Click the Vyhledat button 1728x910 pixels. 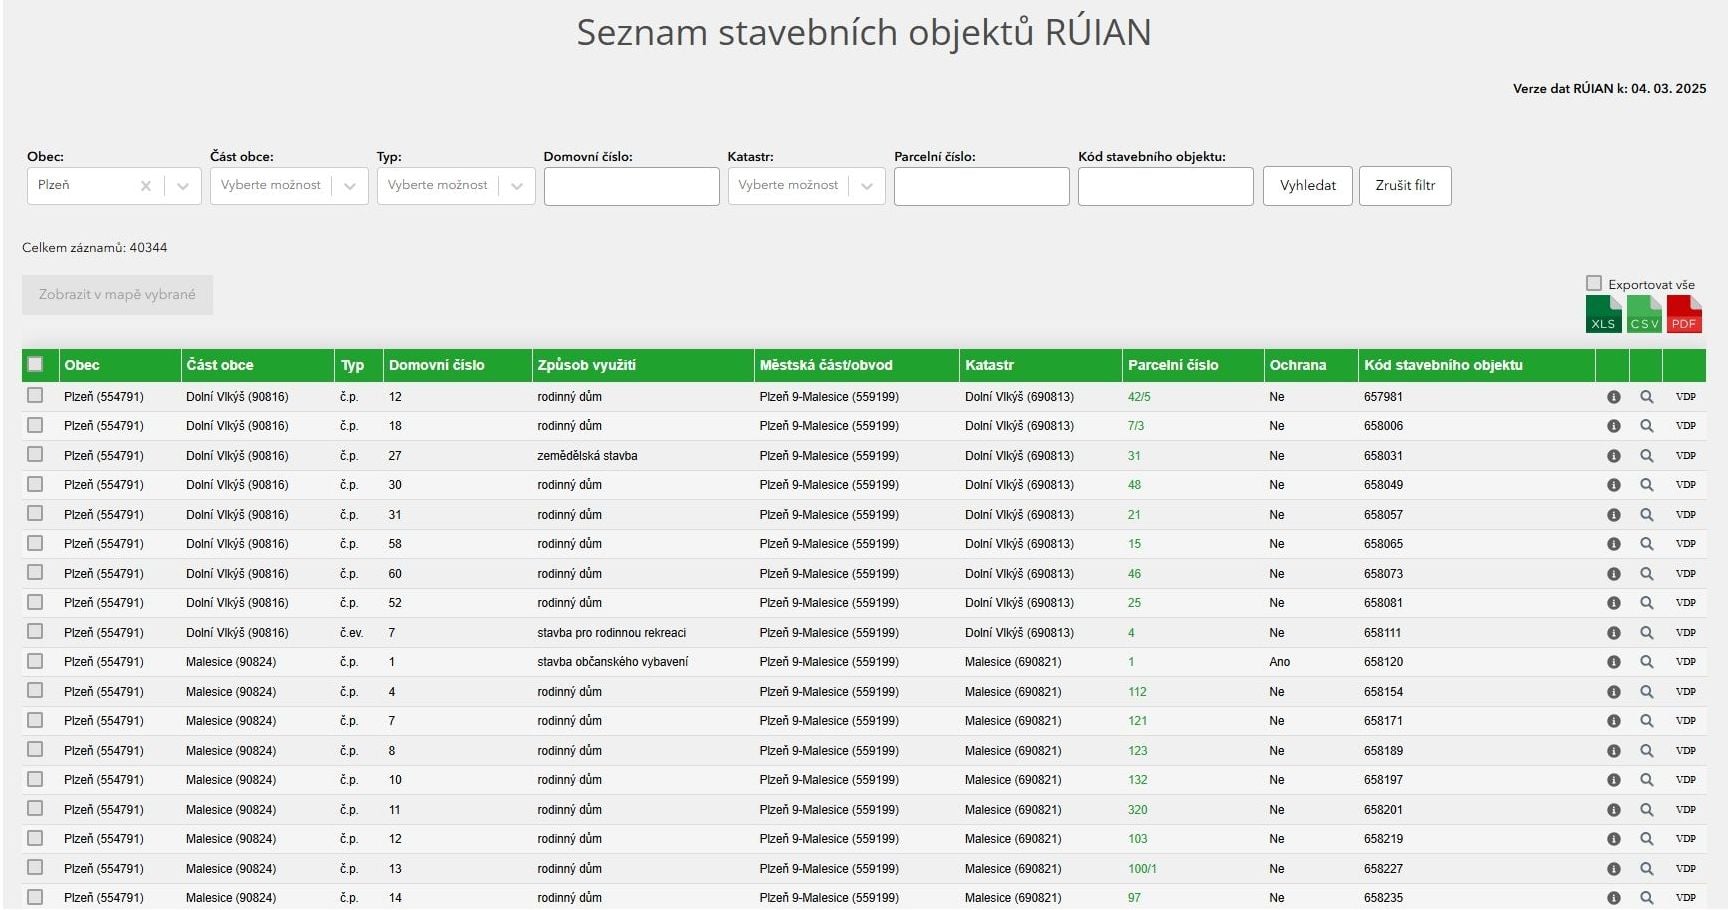coord(1308,186)
